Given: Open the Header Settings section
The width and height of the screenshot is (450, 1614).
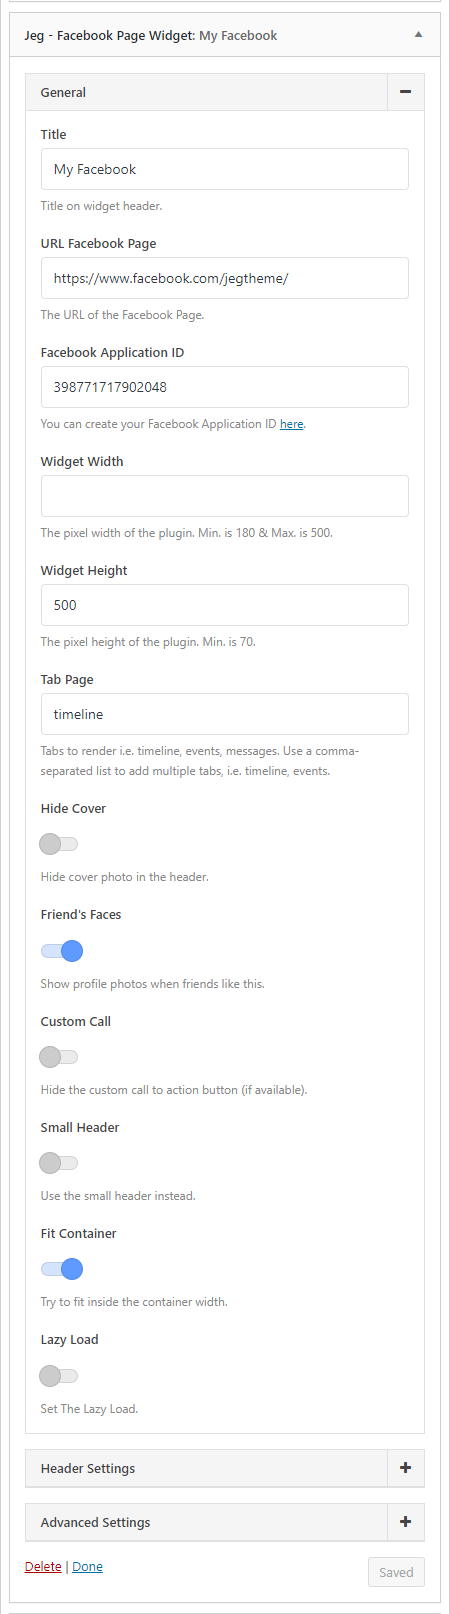Looking at the screenshot, I should [x=206, y=1468].
